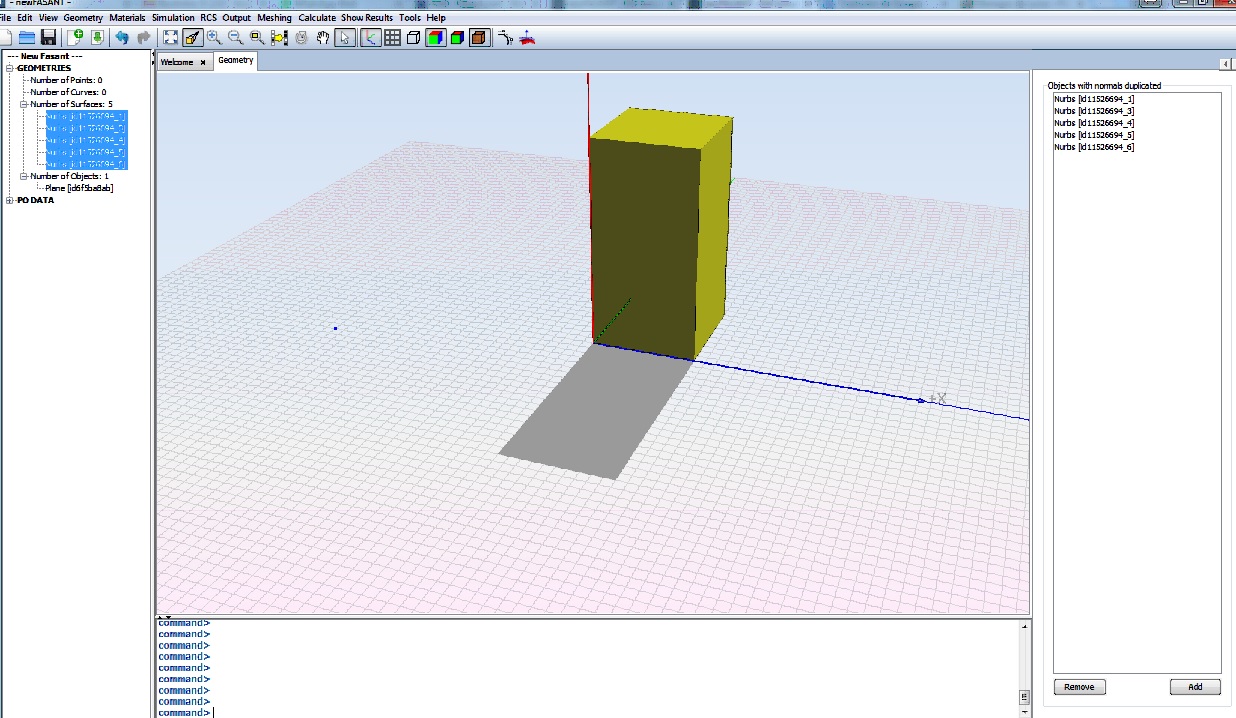
Task: Click the fit-to-view expand arrows icon
Action: [x=171, y=38]
